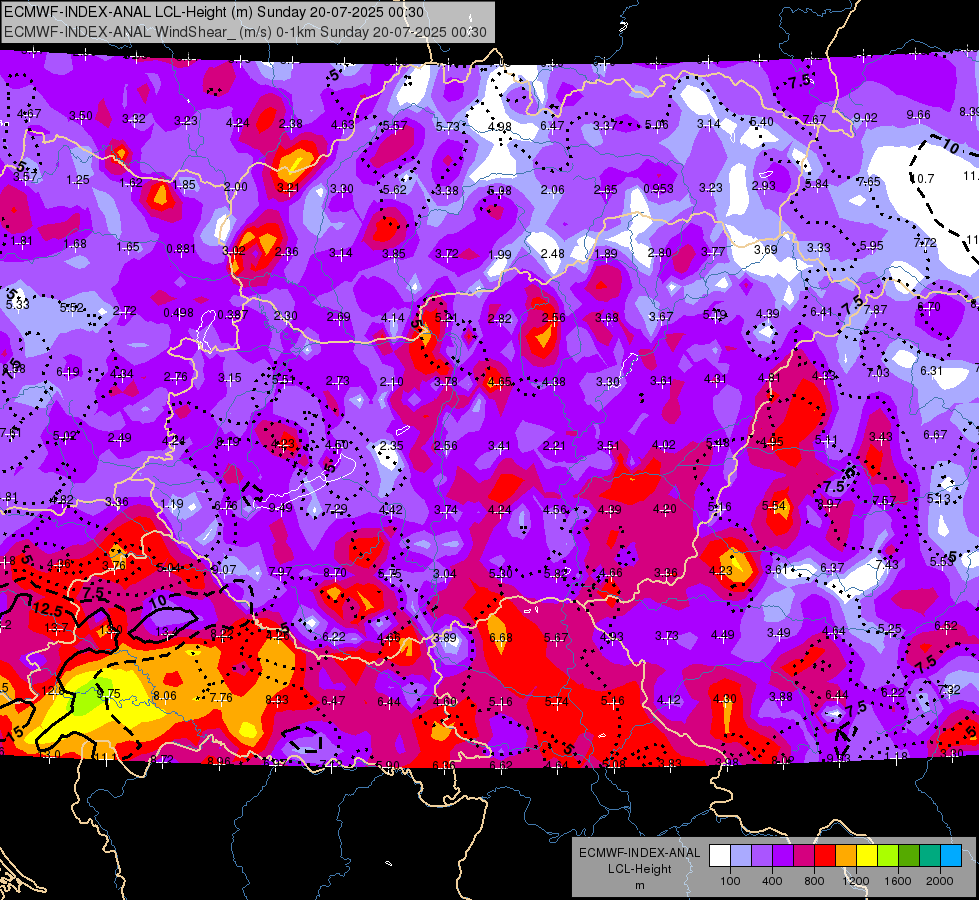
Task: Click the map value '8.06'
Action: coord(164,696)
